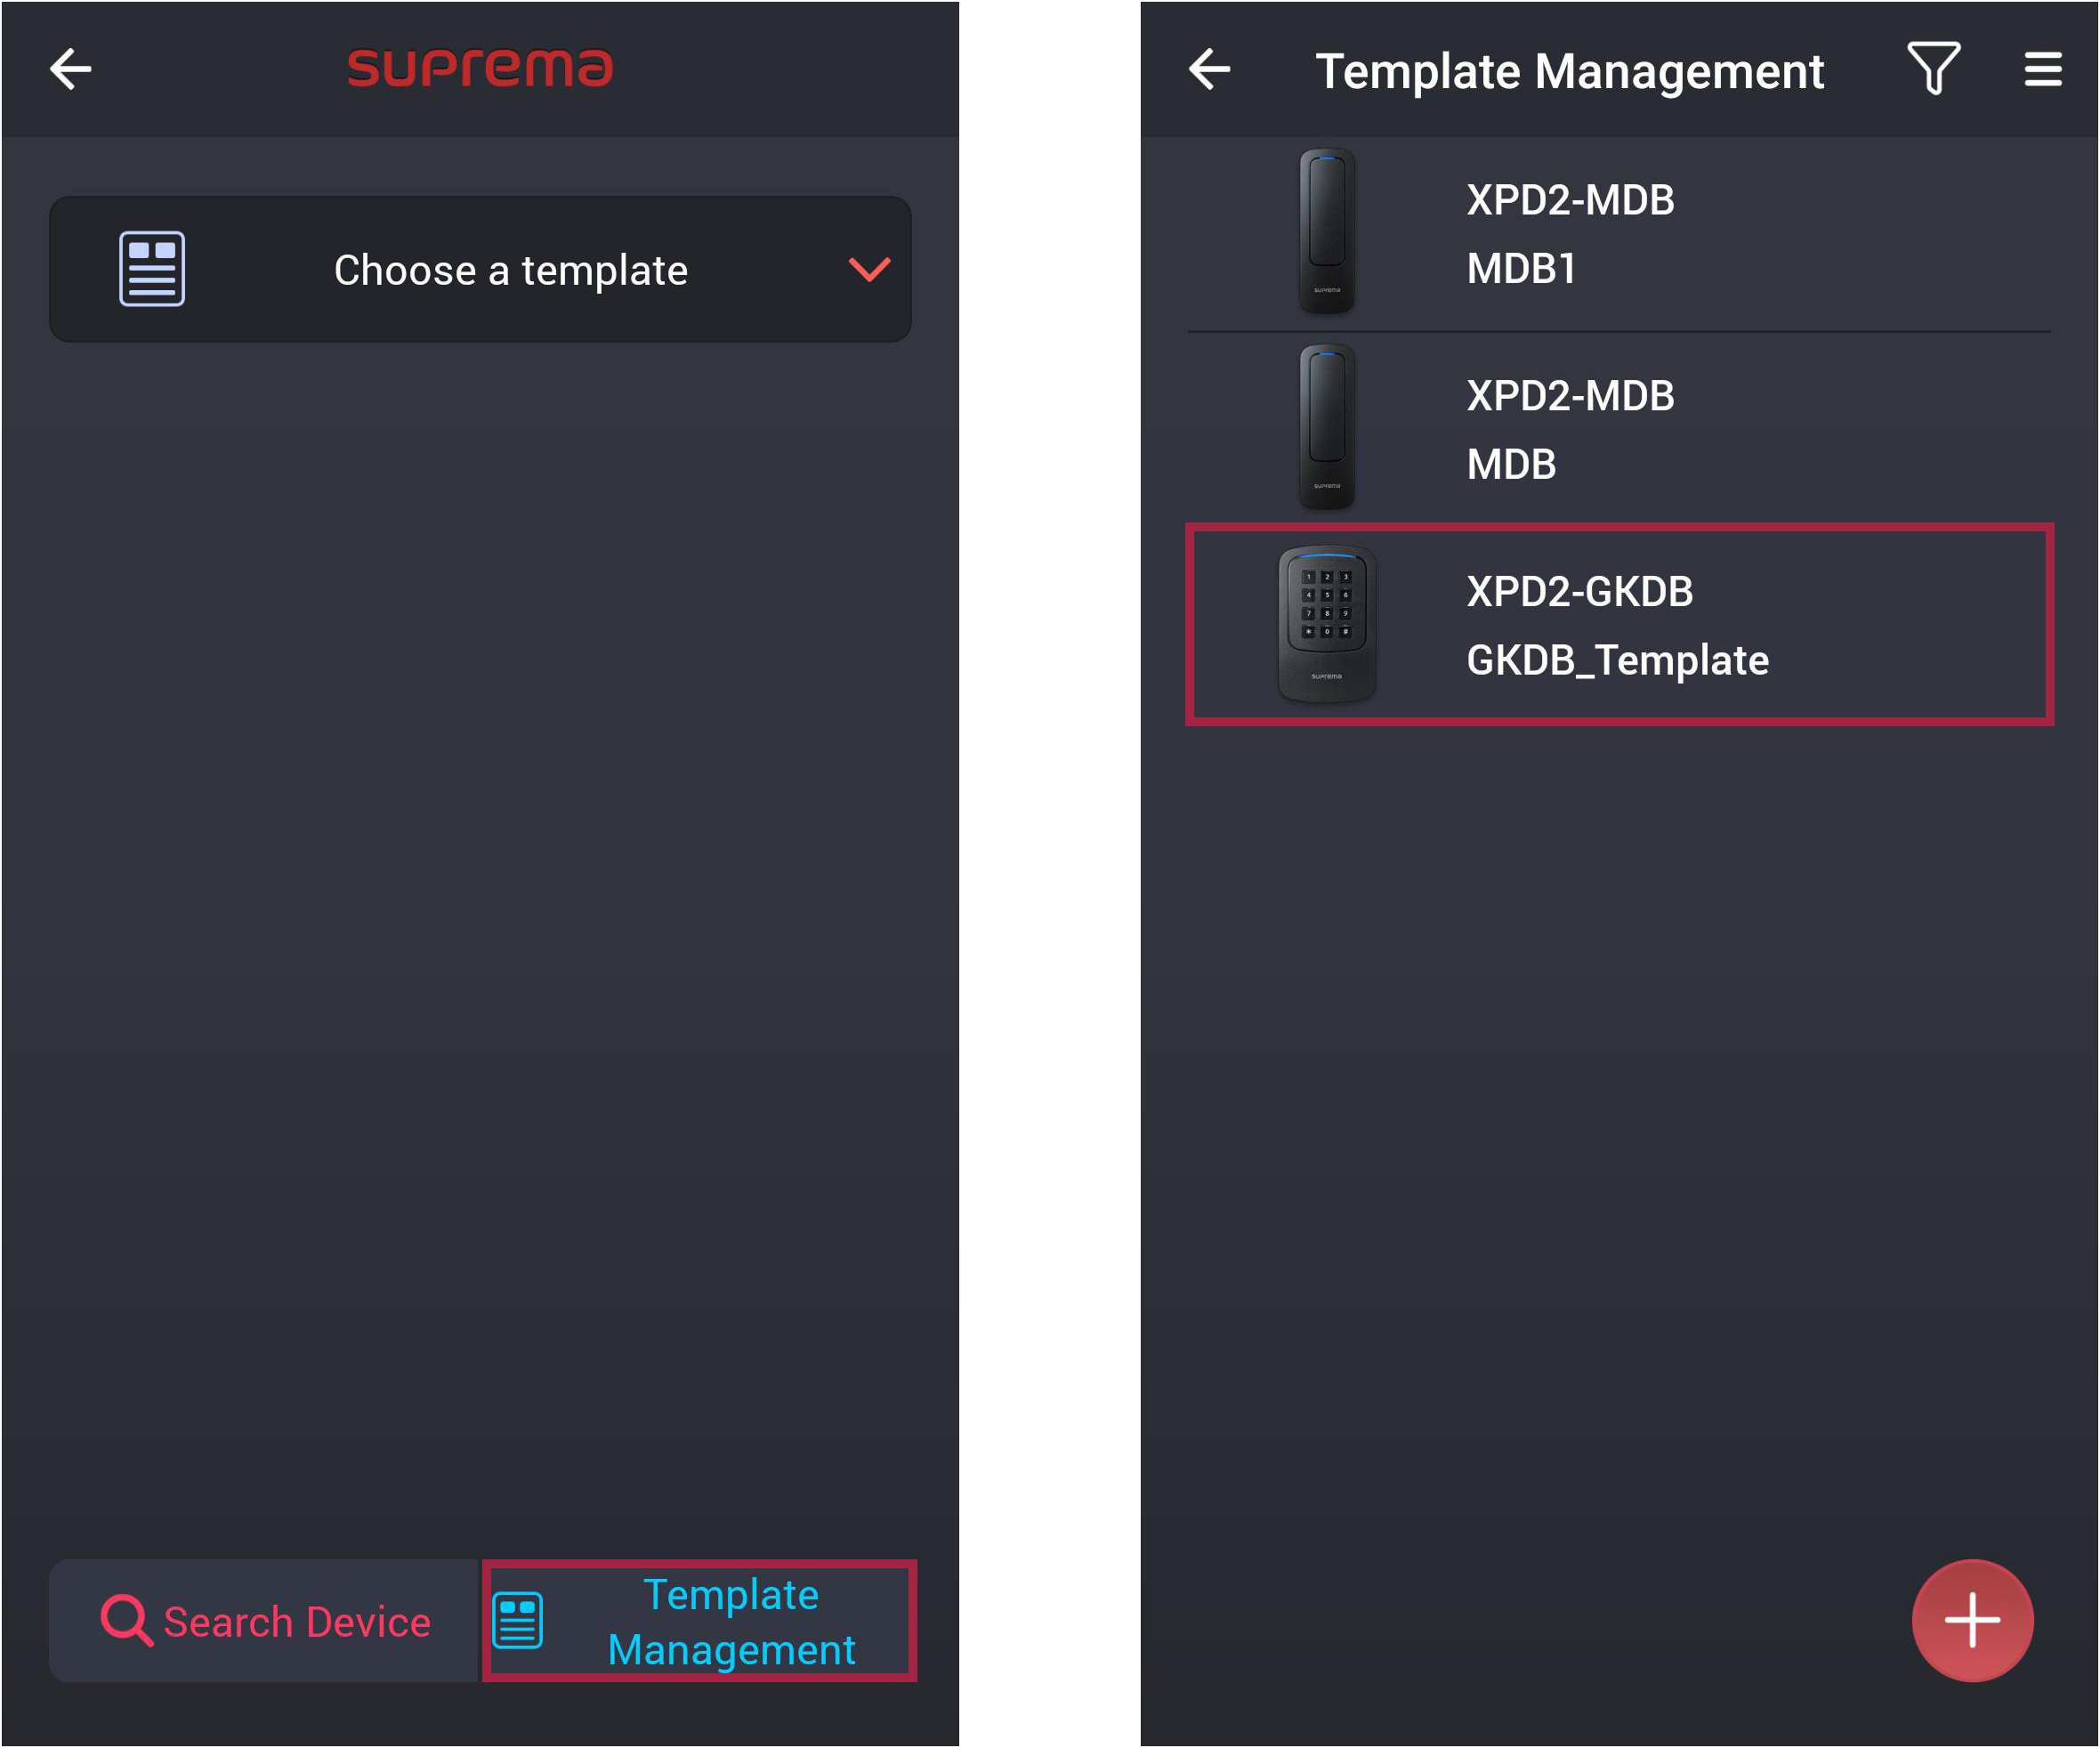The width and height of the screenshot is (2100, 1748).
Task: Open the template filter funnel icon
Action: click(x=1932, y=69)
